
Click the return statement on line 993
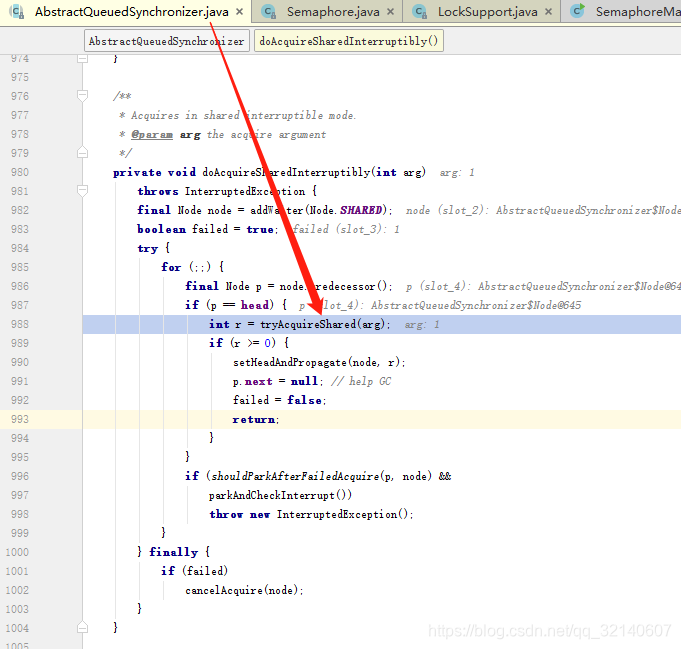pyautogui.click(x=255, y=420)
